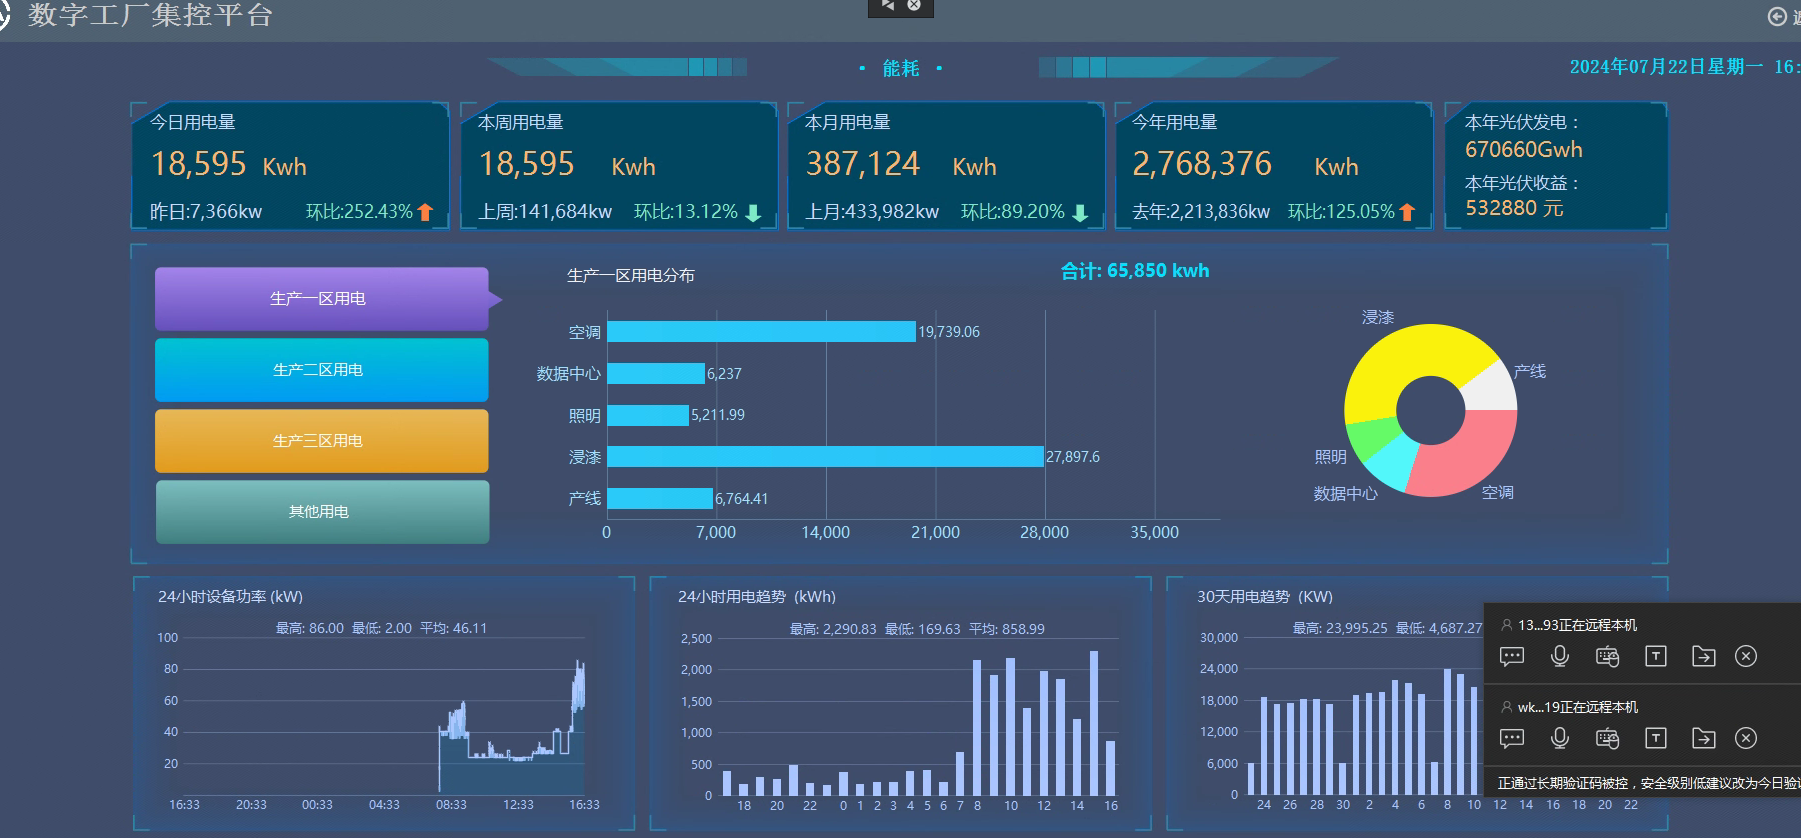Disconnect the 13...93 remote session
This screenshot has width=1801, height=838.
point(1746,656)
